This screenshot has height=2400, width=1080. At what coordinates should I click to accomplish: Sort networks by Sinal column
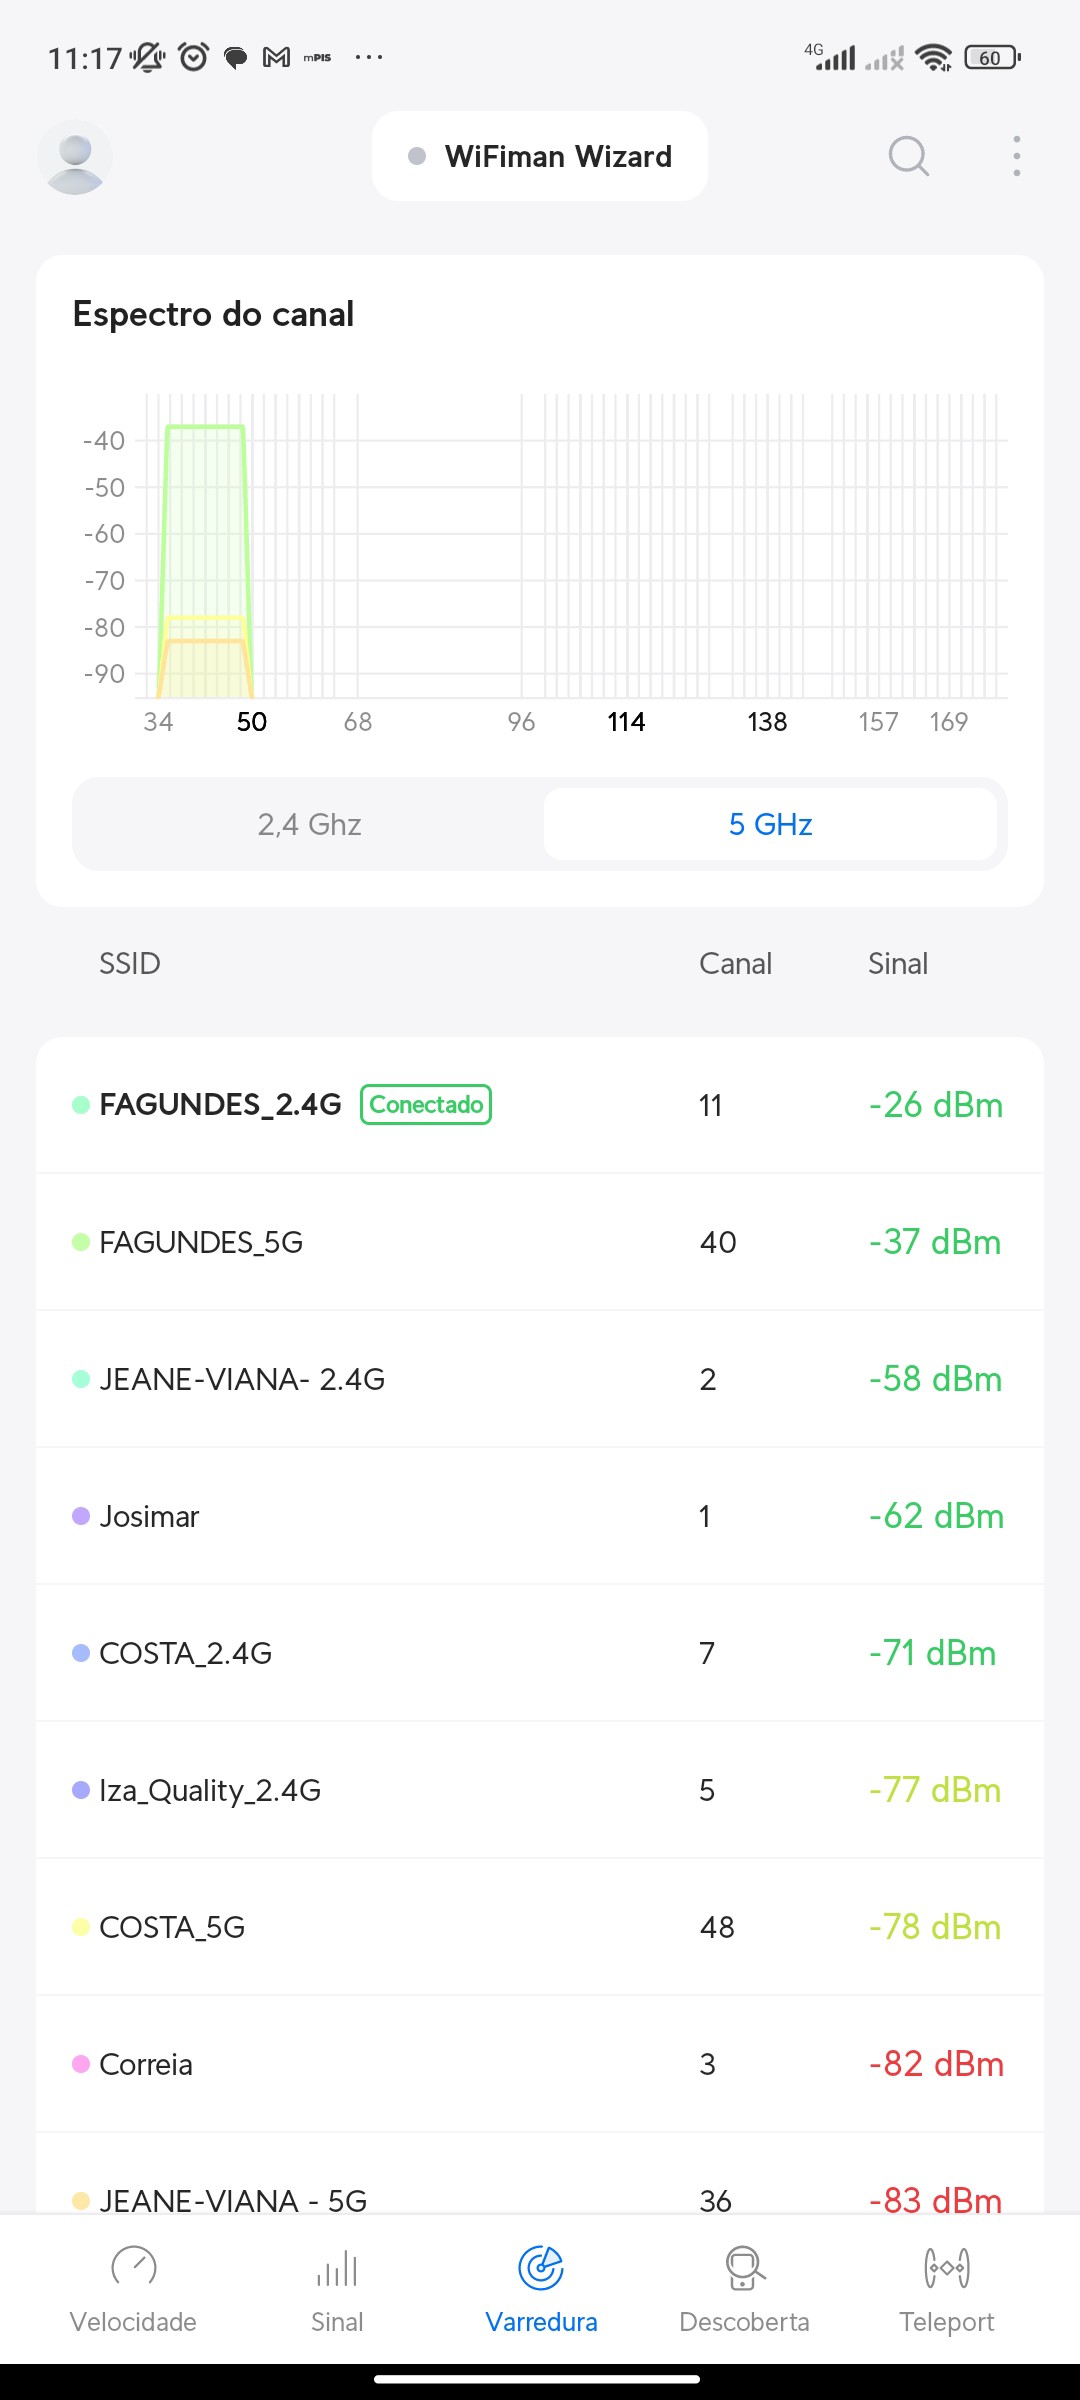(897, 963)
